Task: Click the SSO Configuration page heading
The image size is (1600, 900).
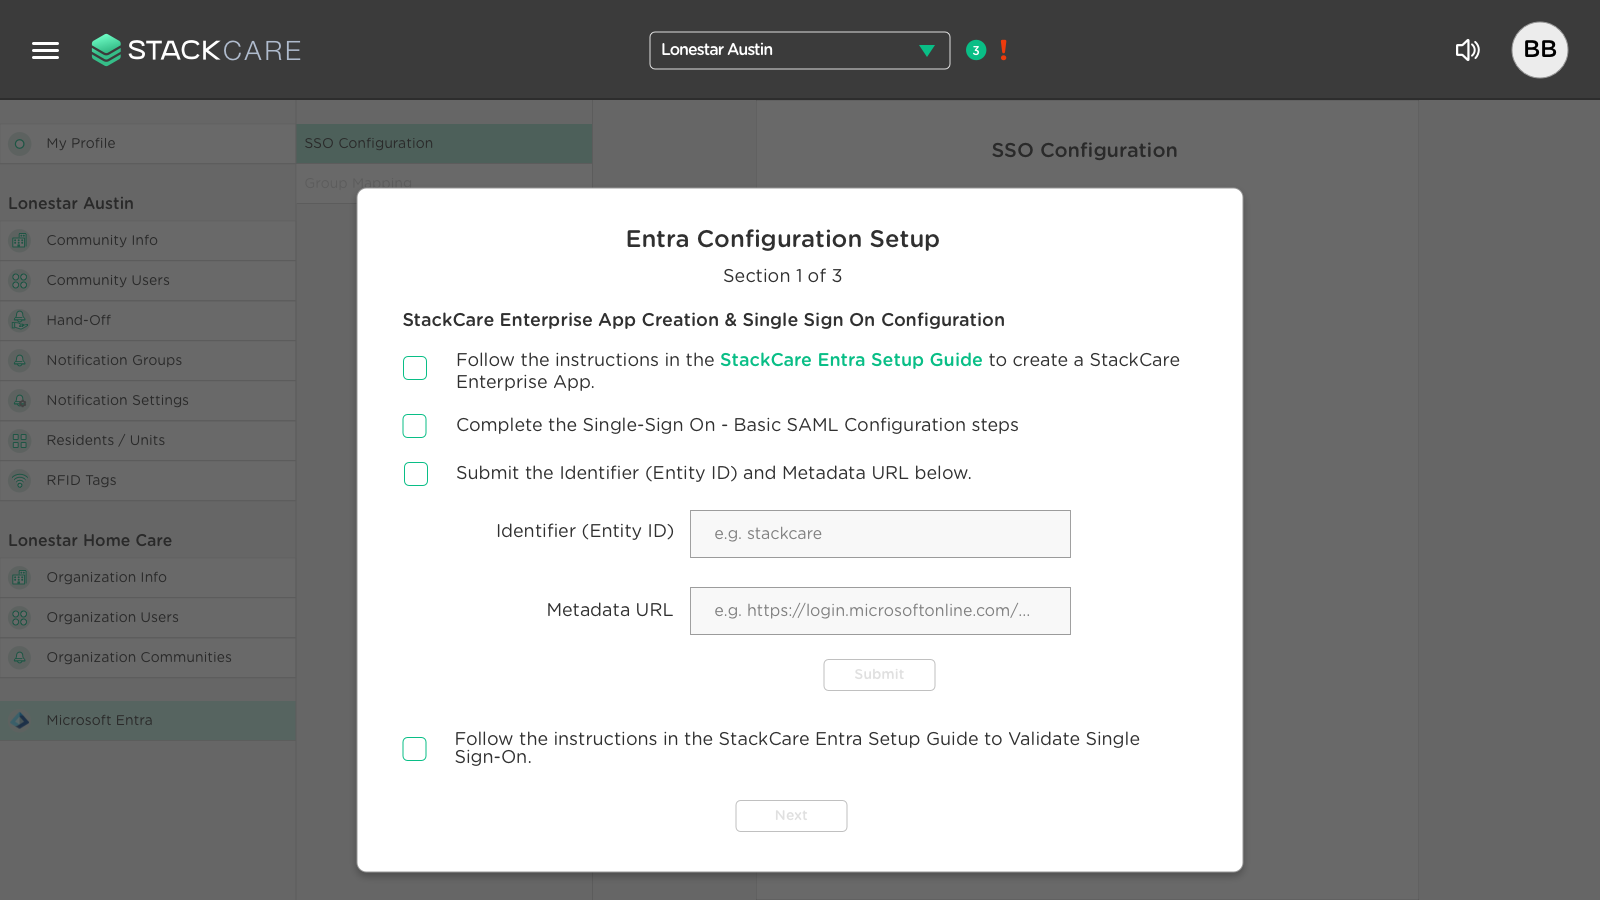Action: click(1084, 151)
